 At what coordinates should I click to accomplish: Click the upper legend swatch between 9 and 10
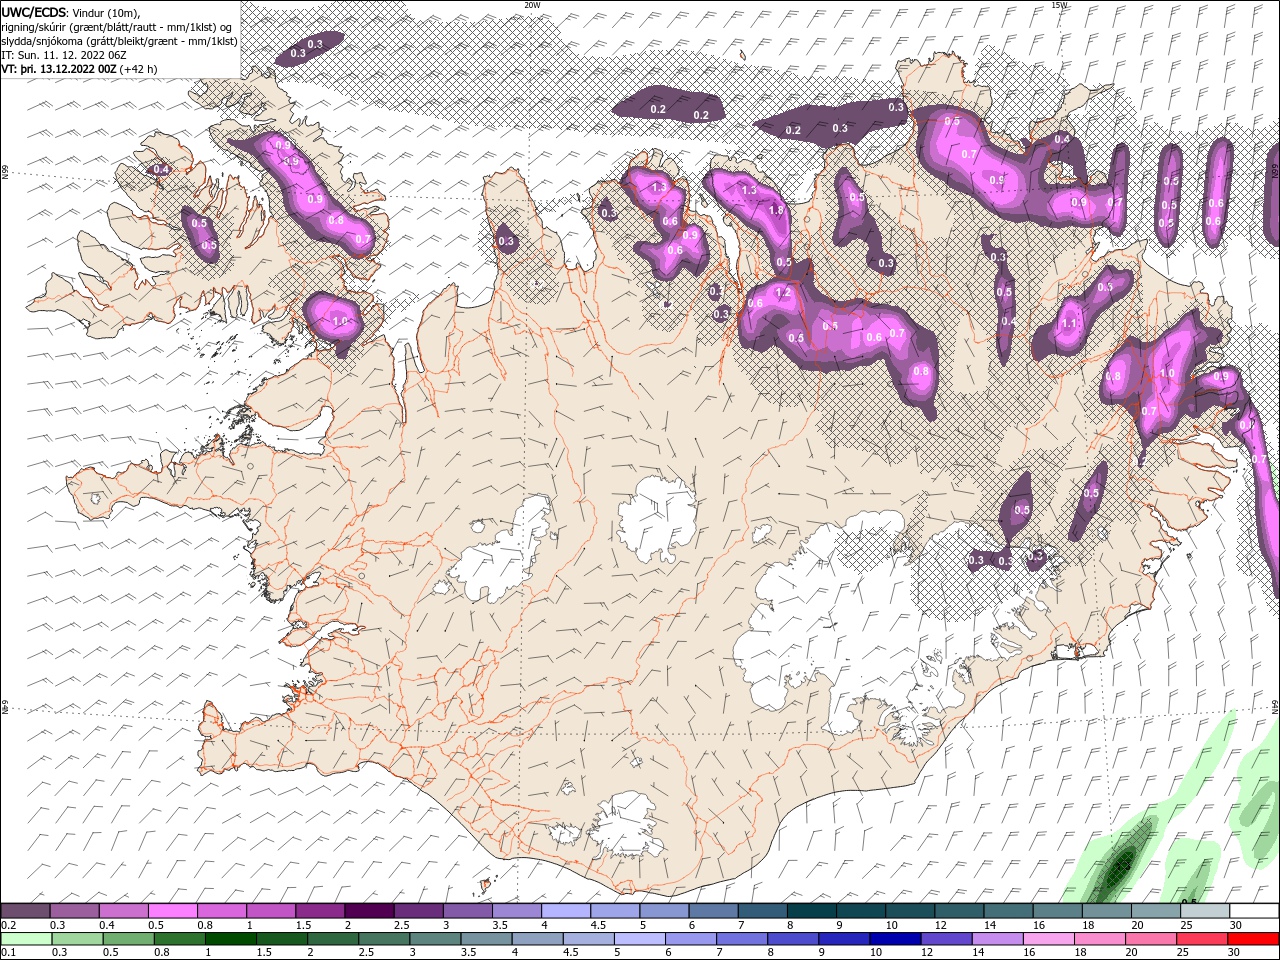(x=860, y=911)
